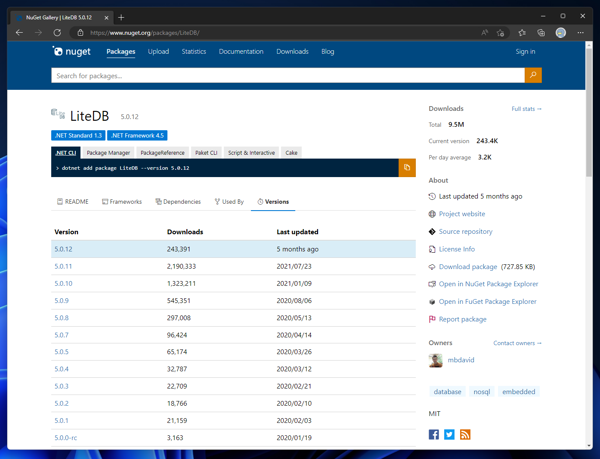Copy the dotnet add package command

[407, 168]
